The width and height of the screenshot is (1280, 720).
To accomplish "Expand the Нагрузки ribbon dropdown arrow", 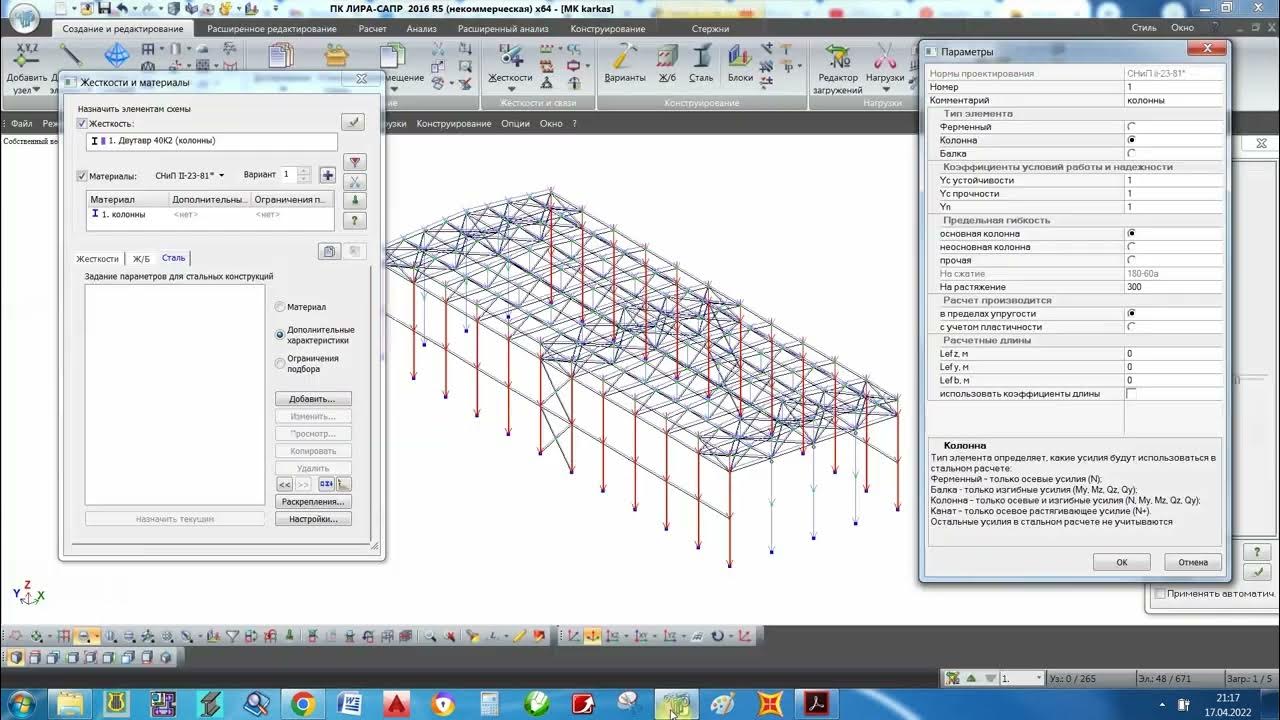I will click(x=885, y=90).
